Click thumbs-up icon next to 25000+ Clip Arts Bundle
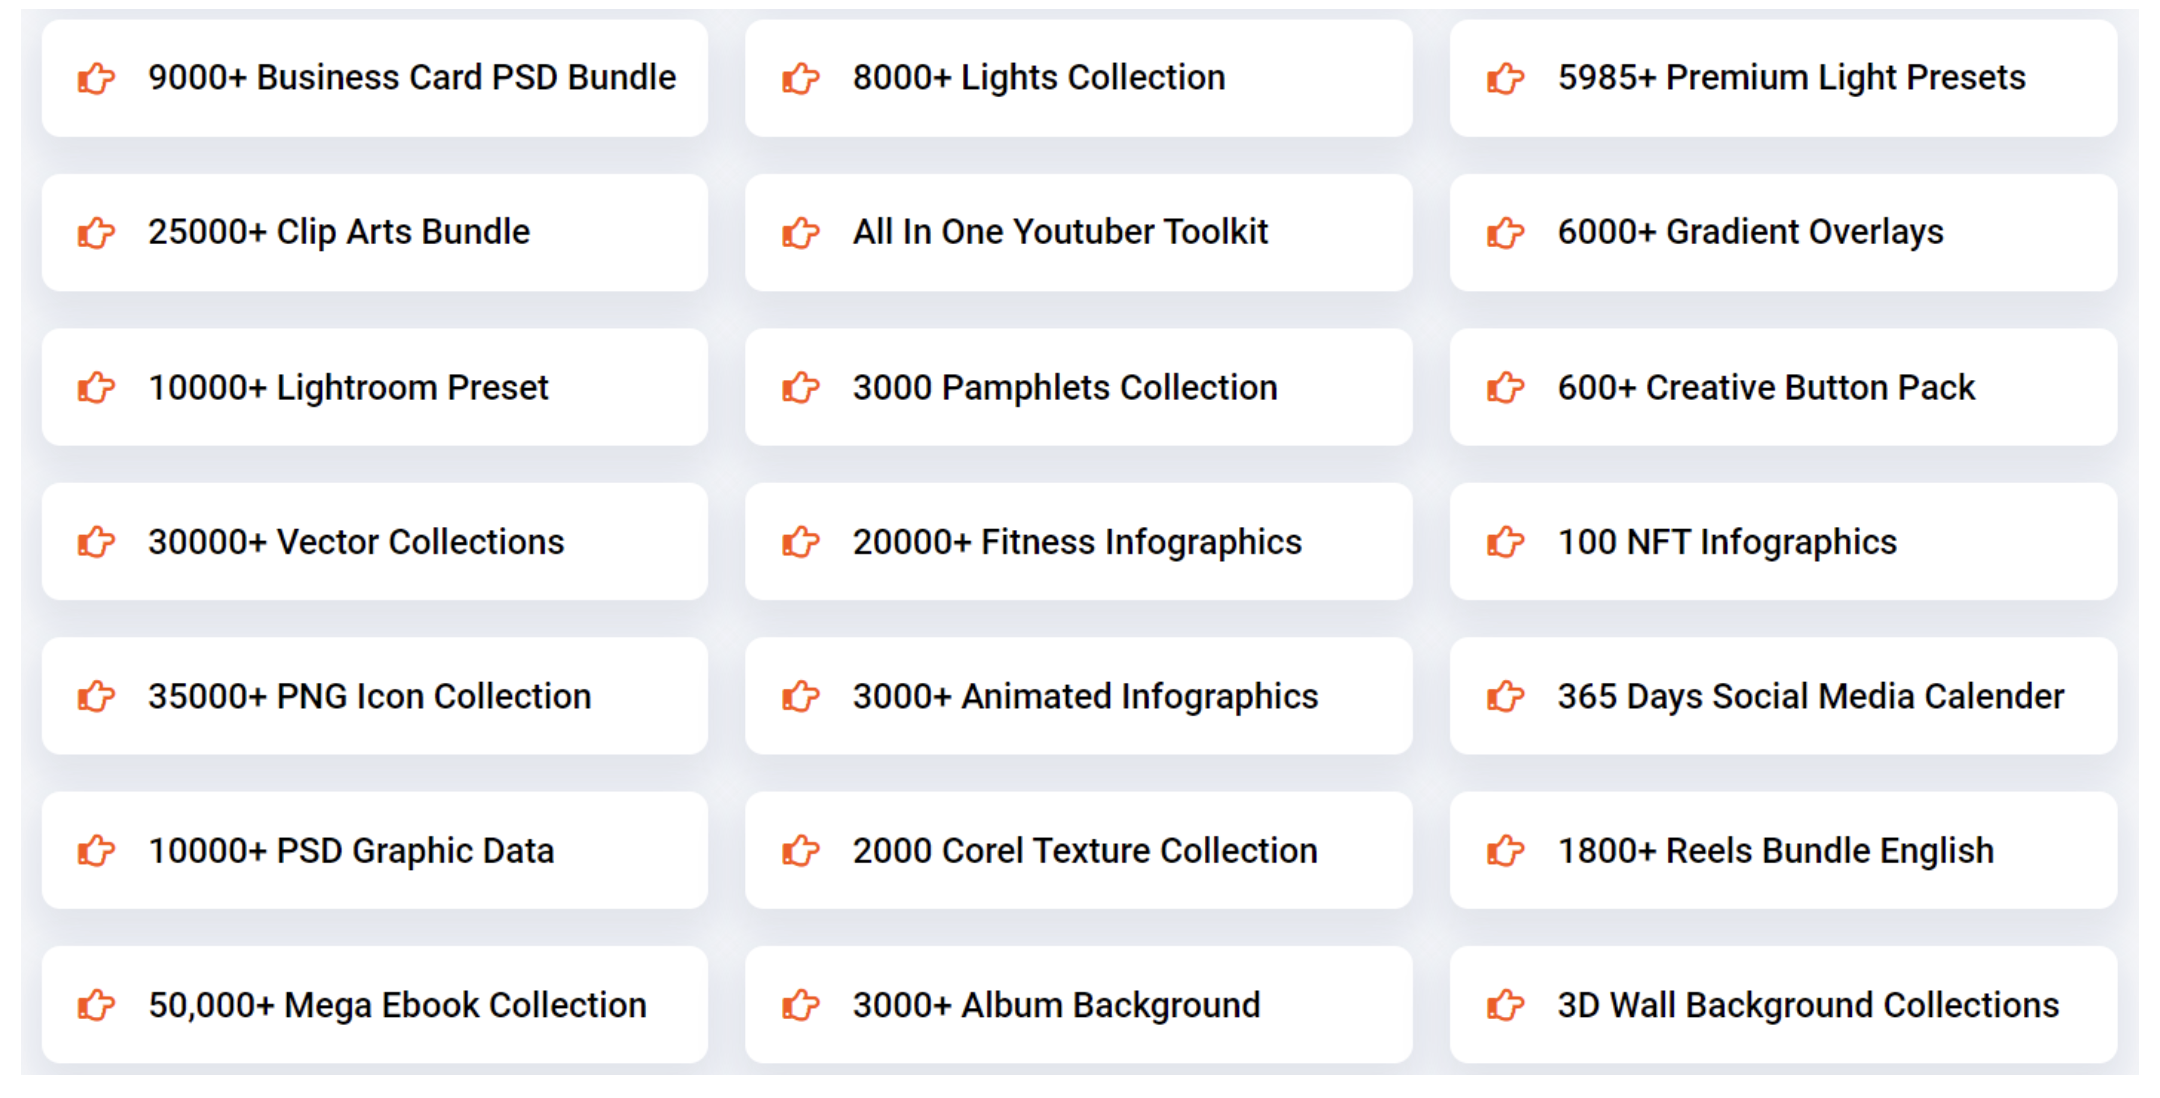 97,233
